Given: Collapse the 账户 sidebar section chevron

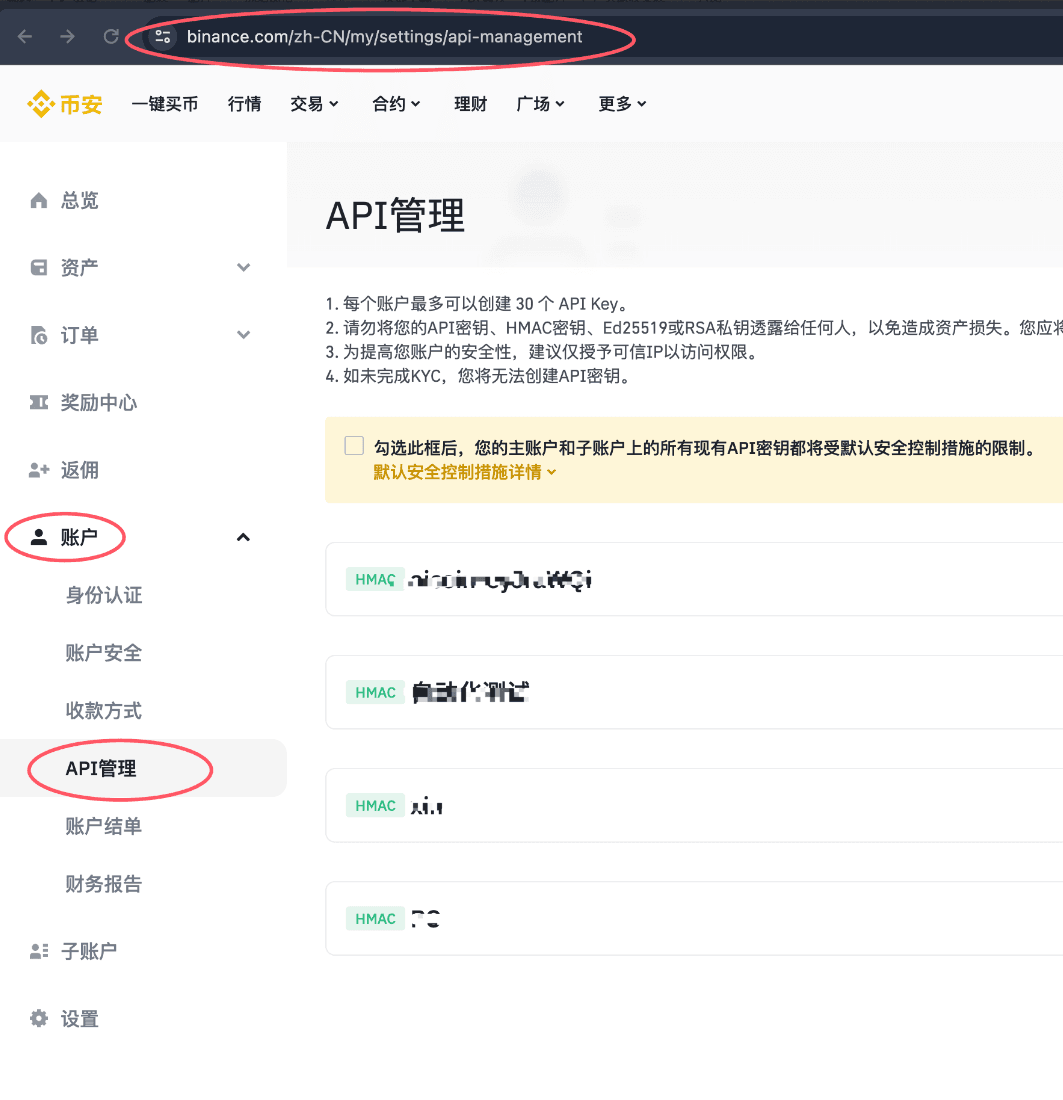Looking at the screenshot, I should [x=243, y=537].
